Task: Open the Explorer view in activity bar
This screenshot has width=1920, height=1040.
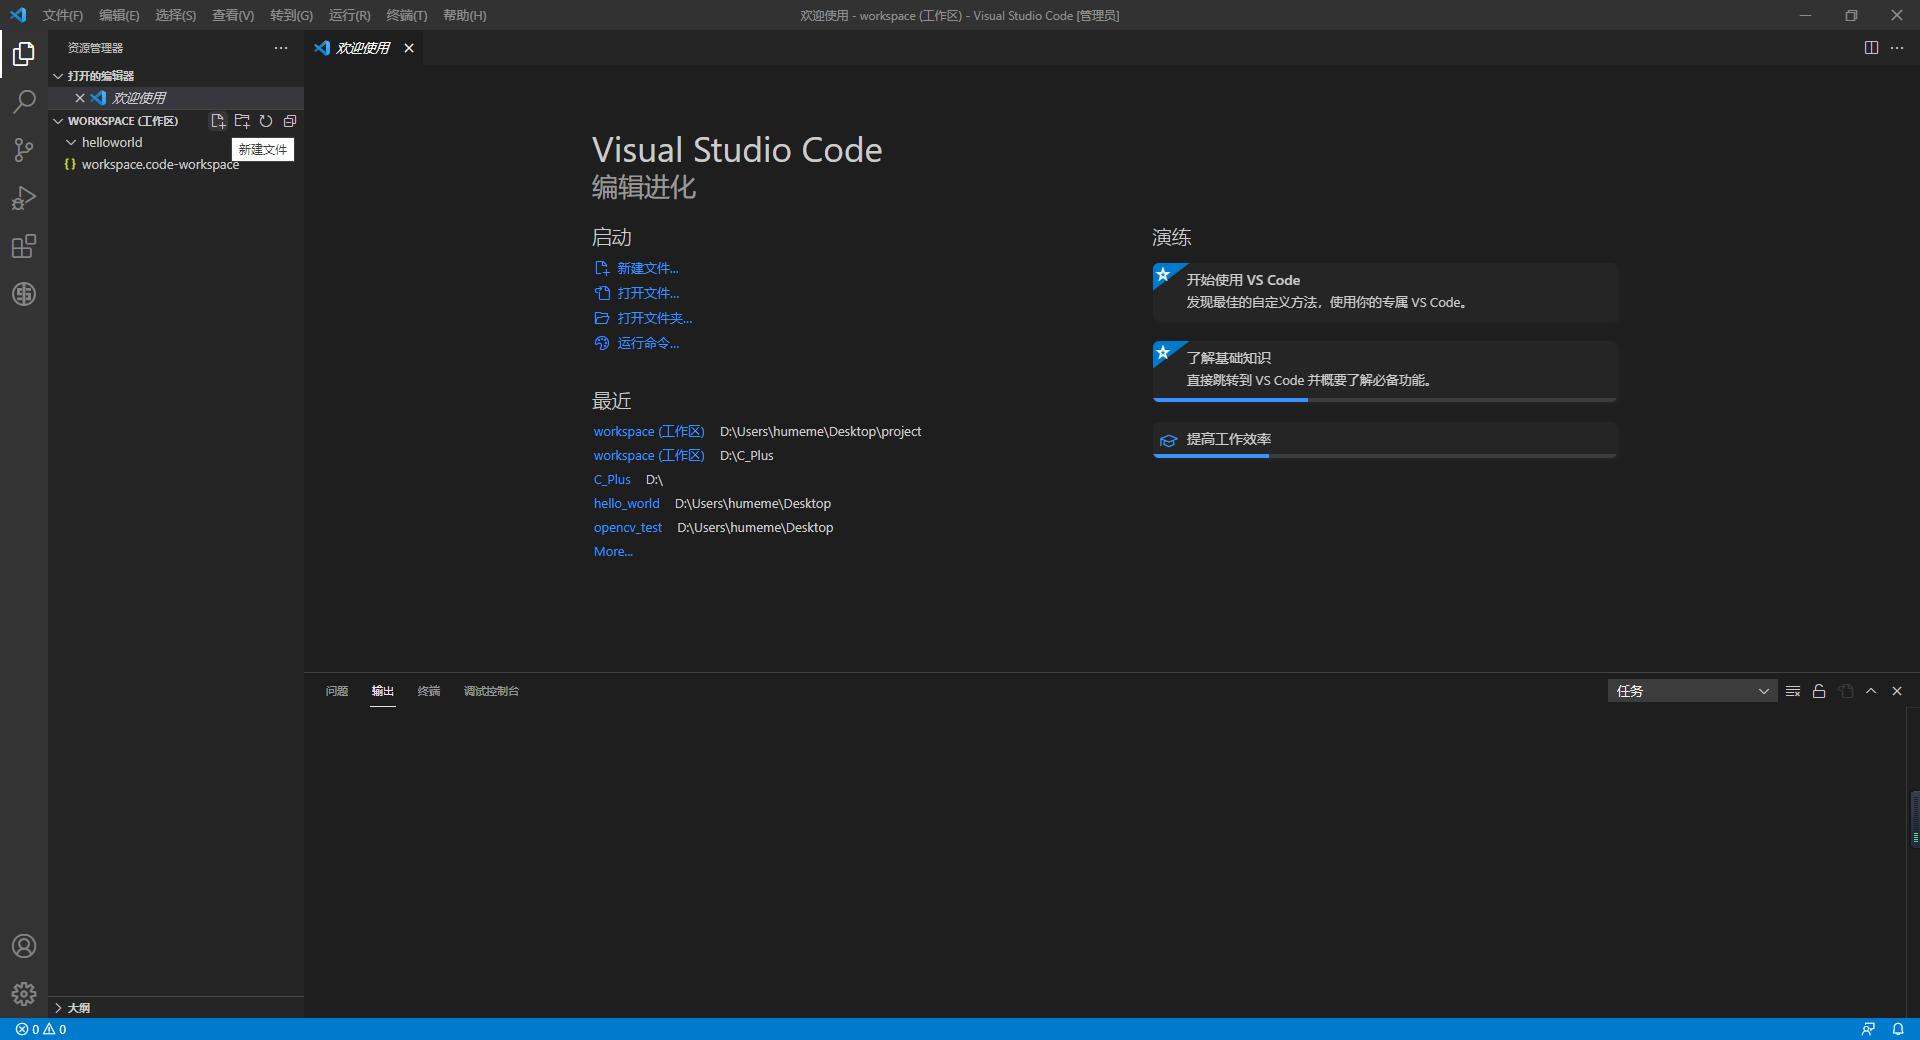Action: 24,54
